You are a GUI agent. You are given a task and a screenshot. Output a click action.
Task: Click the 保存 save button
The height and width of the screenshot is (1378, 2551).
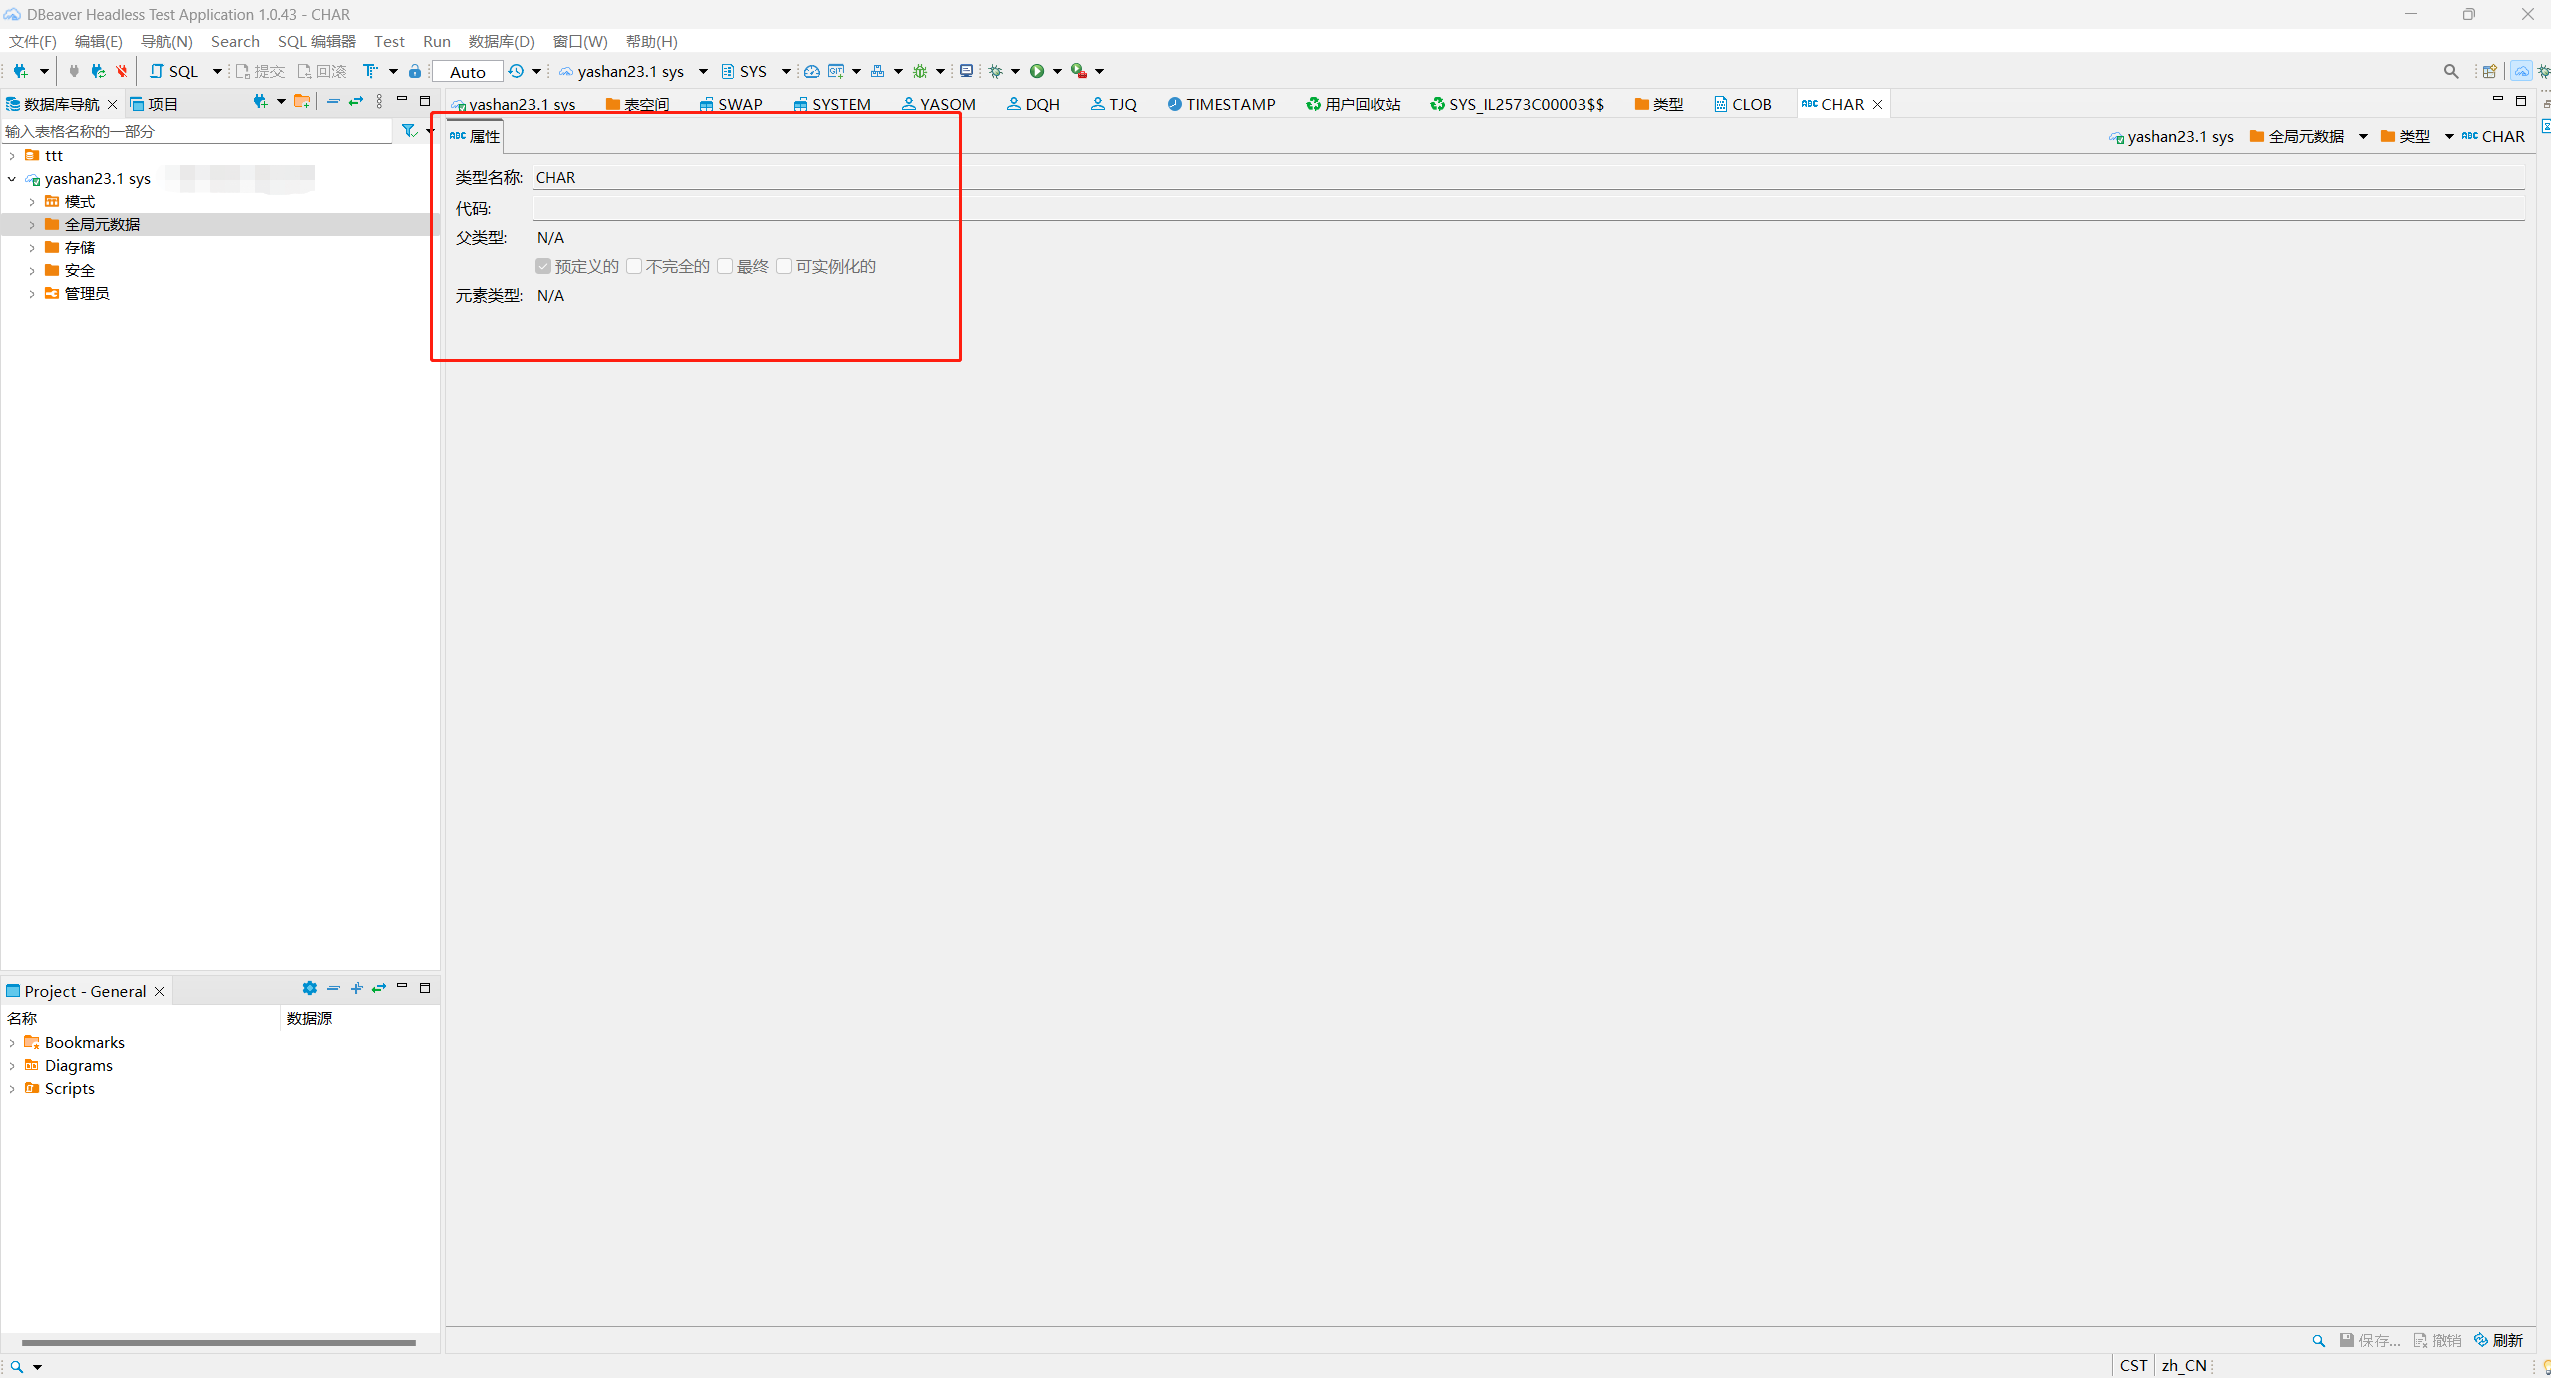2370,1341
